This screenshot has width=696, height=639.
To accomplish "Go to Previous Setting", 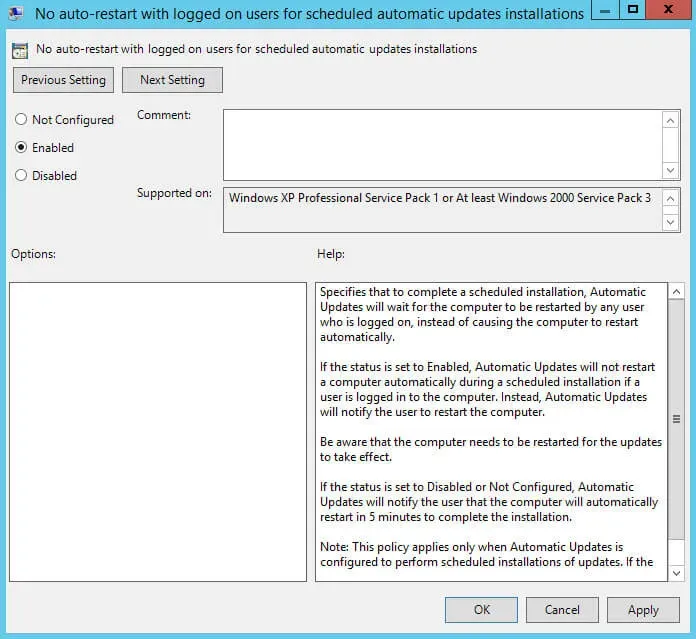I will [63, 80].
